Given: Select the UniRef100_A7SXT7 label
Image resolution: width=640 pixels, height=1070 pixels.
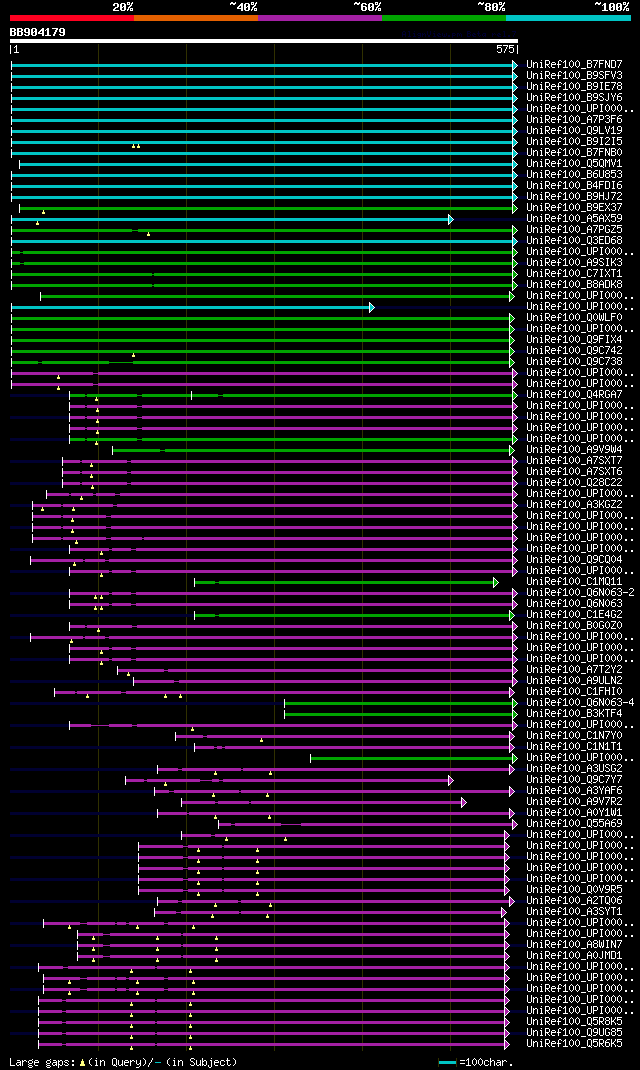Looking at the screenshot, I should (x=574, y=461).
